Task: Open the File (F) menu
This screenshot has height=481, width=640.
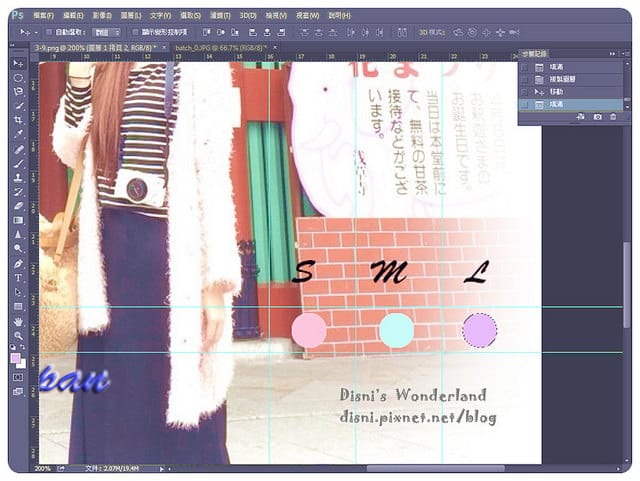Action: [x=43, y=16]
